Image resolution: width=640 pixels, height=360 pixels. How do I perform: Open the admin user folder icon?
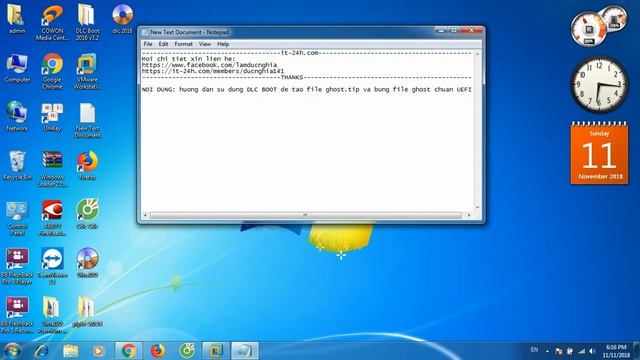17,18
